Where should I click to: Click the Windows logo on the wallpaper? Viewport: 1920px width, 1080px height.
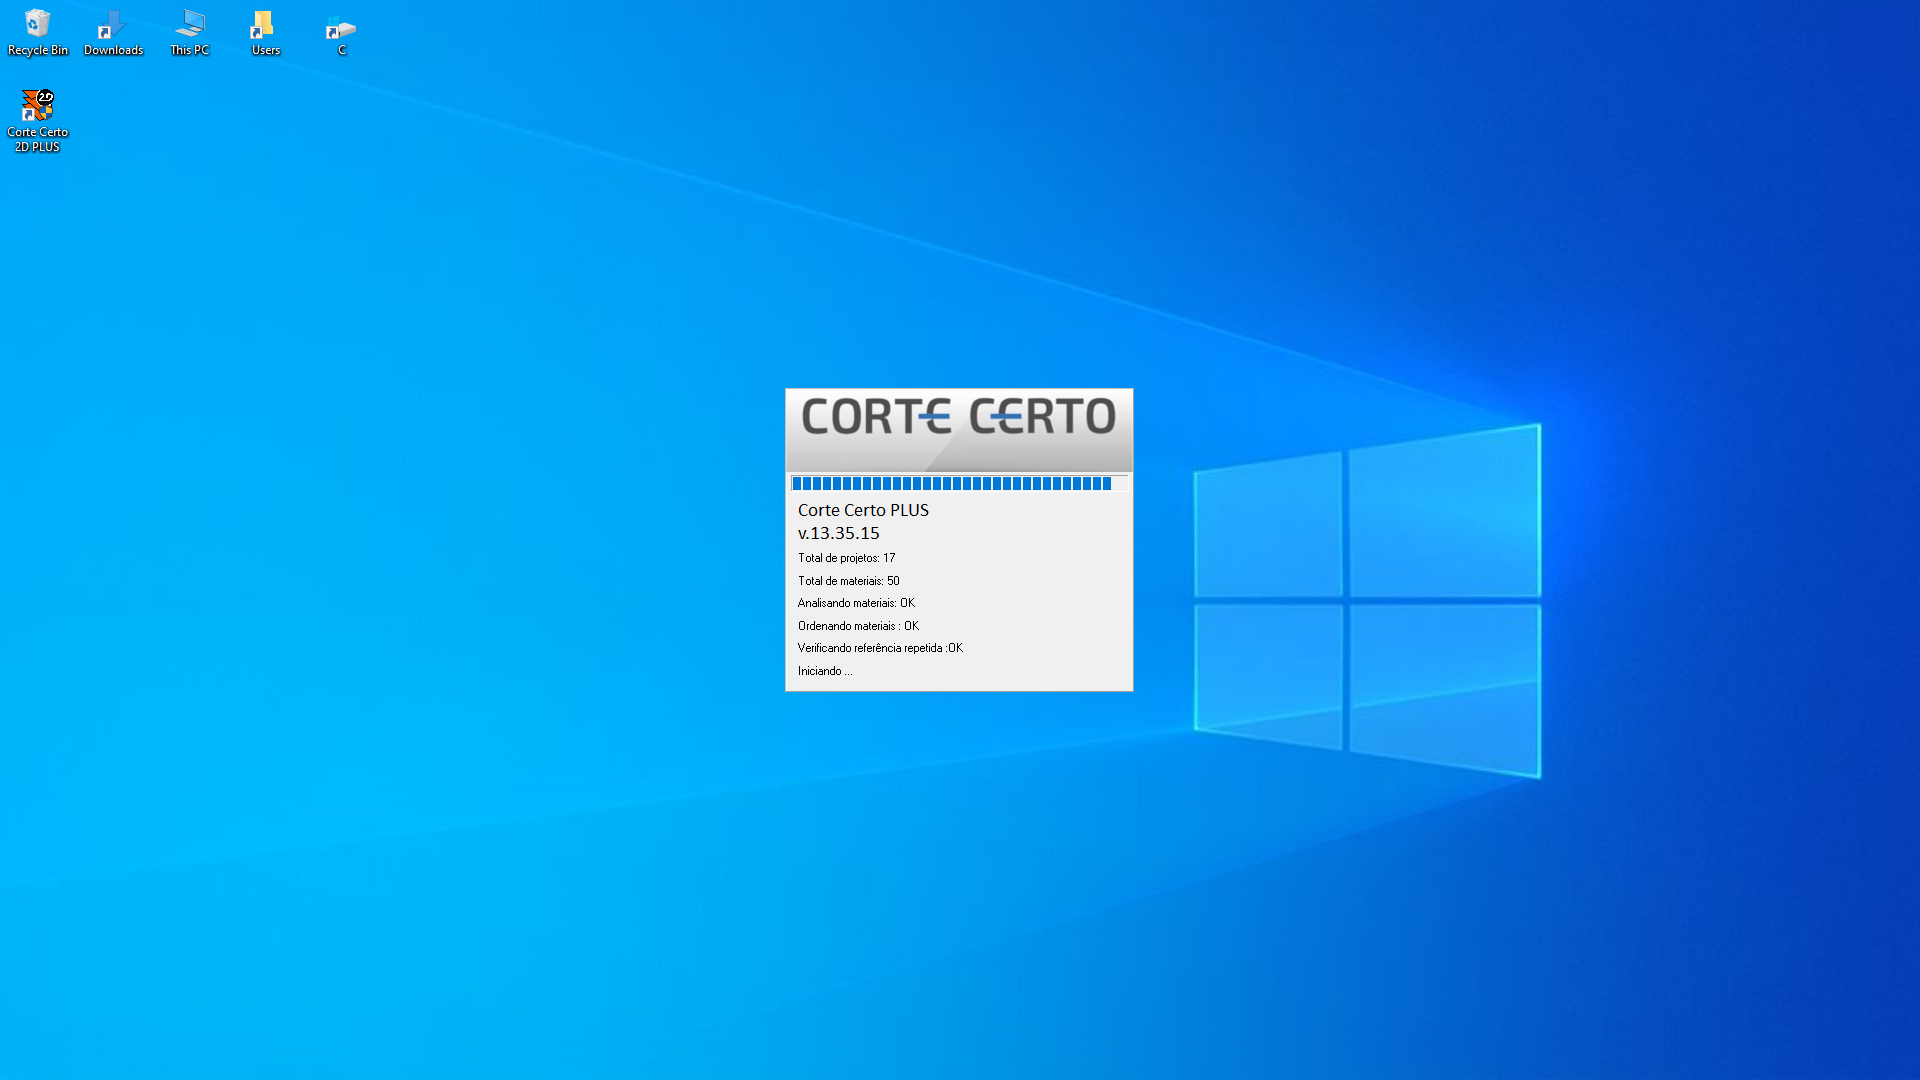coord(1366,600)
